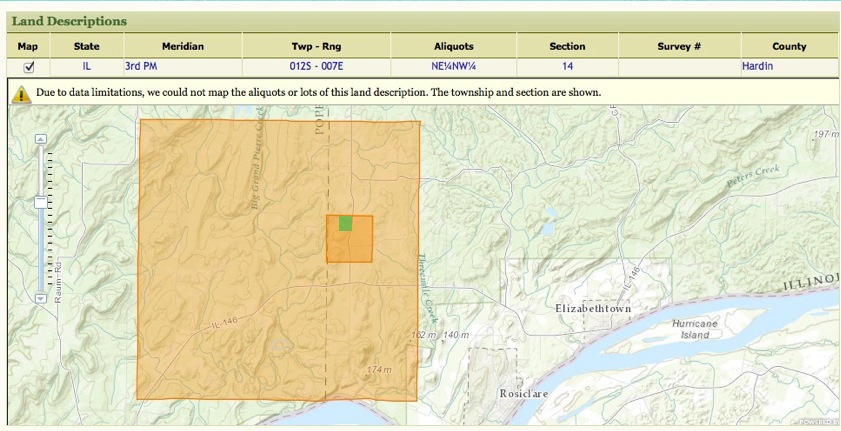Viewport: 841px width, 431px height.
Task: Click the zoom out arrow on map slider
Action: click(41, 298)
